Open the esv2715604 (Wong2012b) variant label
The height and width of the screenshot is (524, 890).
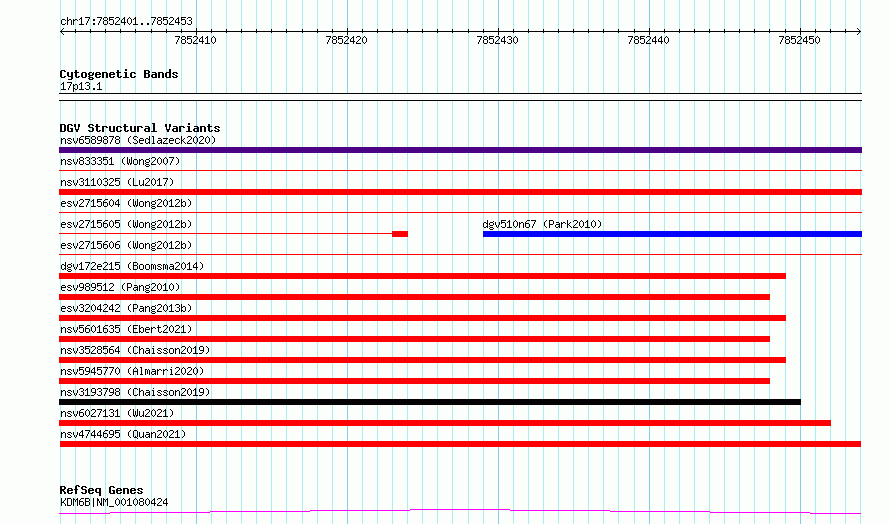[126, 203]
